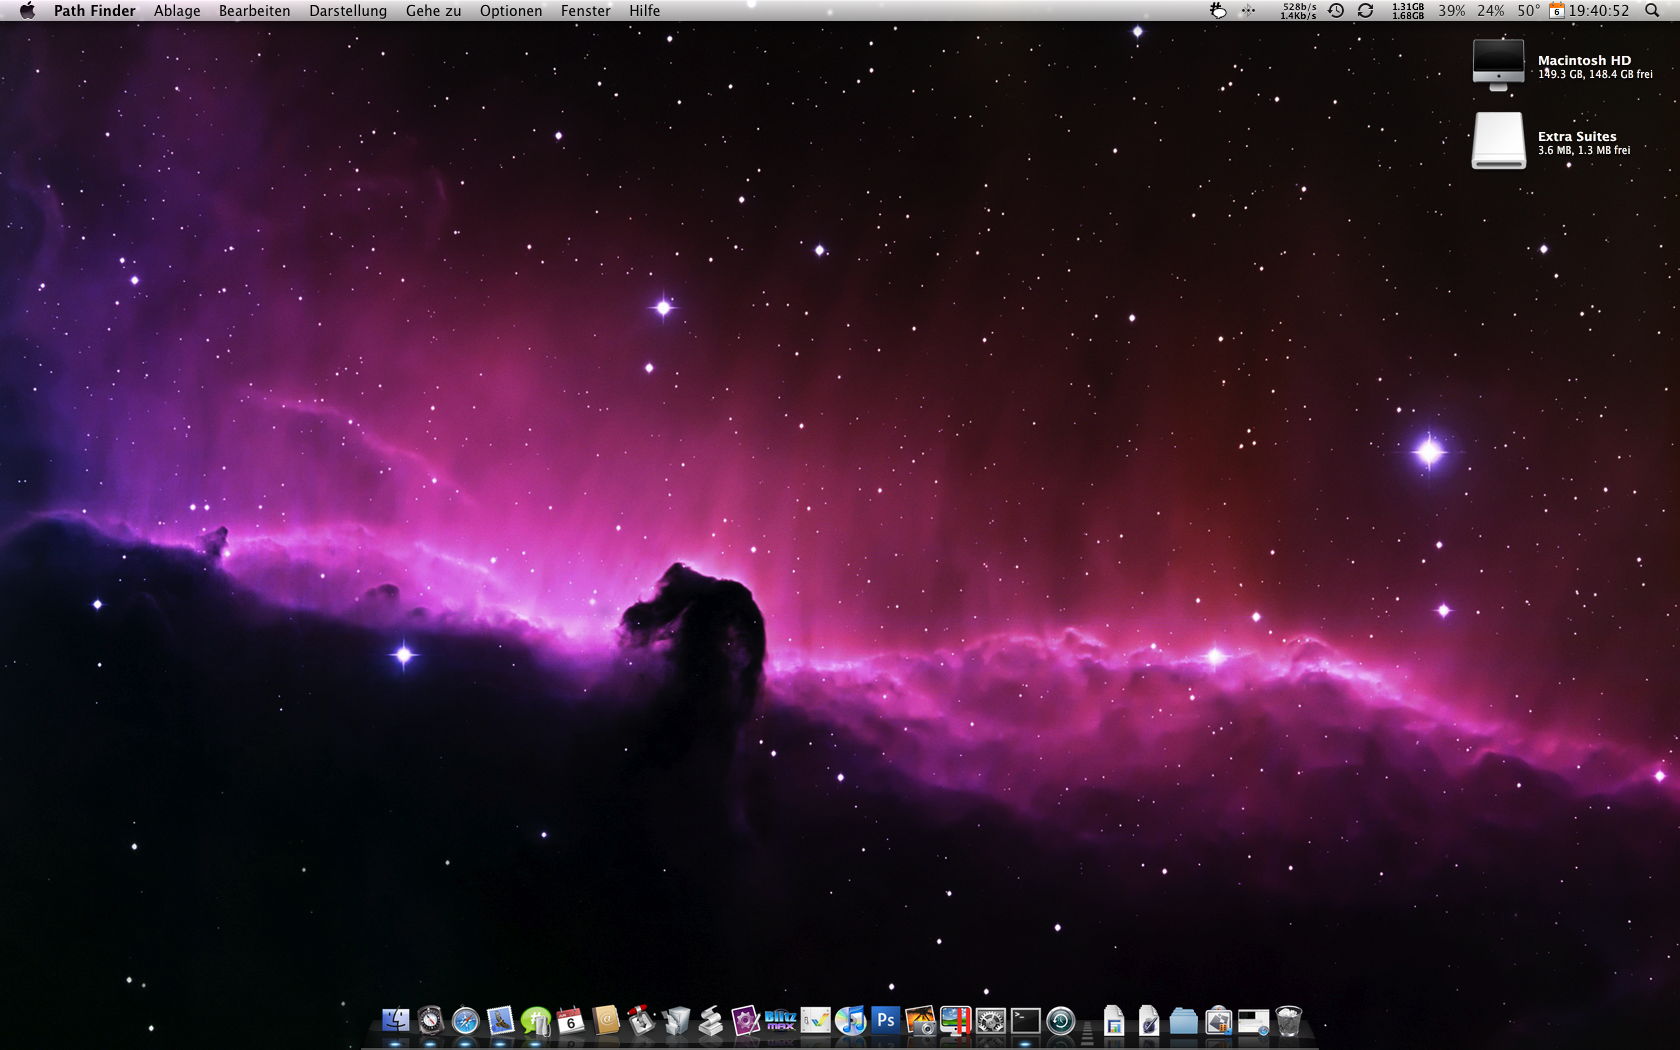Select the Extra Suites volume icon
1680x1050 pixels.
[x=1498, y=141]
